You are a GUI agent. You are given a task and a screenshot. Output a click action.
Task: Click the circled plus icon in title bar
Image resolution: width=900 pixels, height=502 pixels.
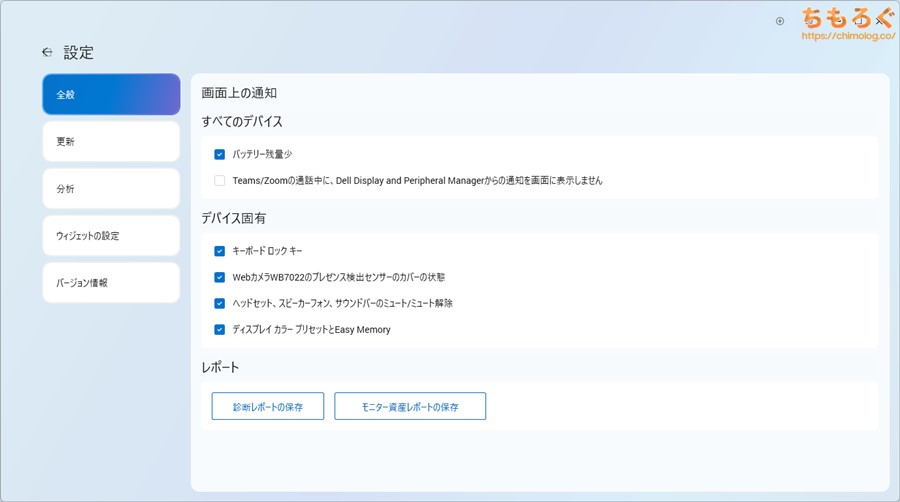click(780, 21)
